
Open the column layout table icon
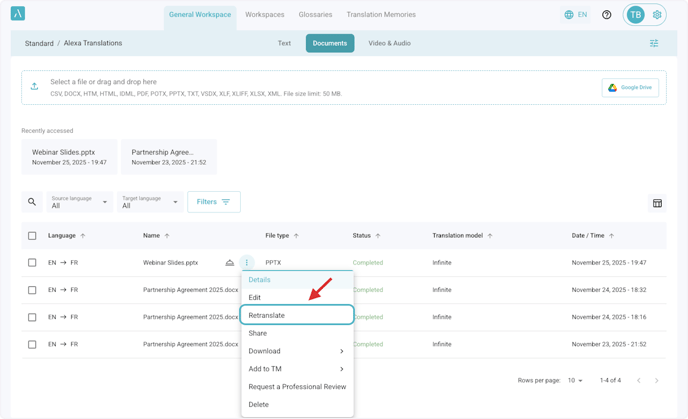click(657, 203)
